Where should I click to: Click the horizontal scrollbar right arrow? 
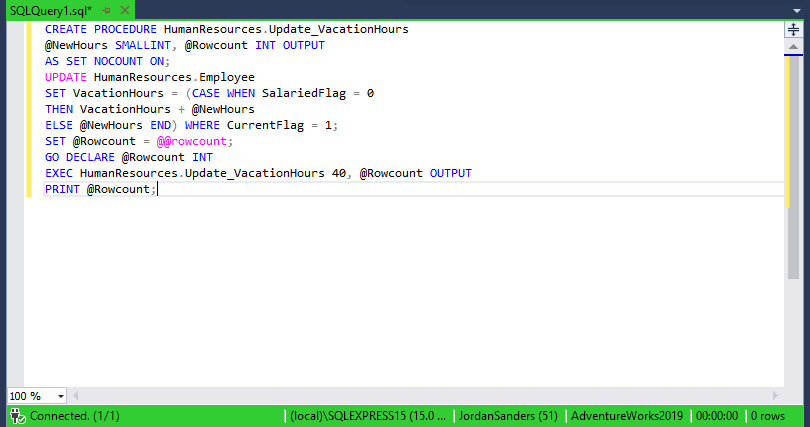pos(775,396)
